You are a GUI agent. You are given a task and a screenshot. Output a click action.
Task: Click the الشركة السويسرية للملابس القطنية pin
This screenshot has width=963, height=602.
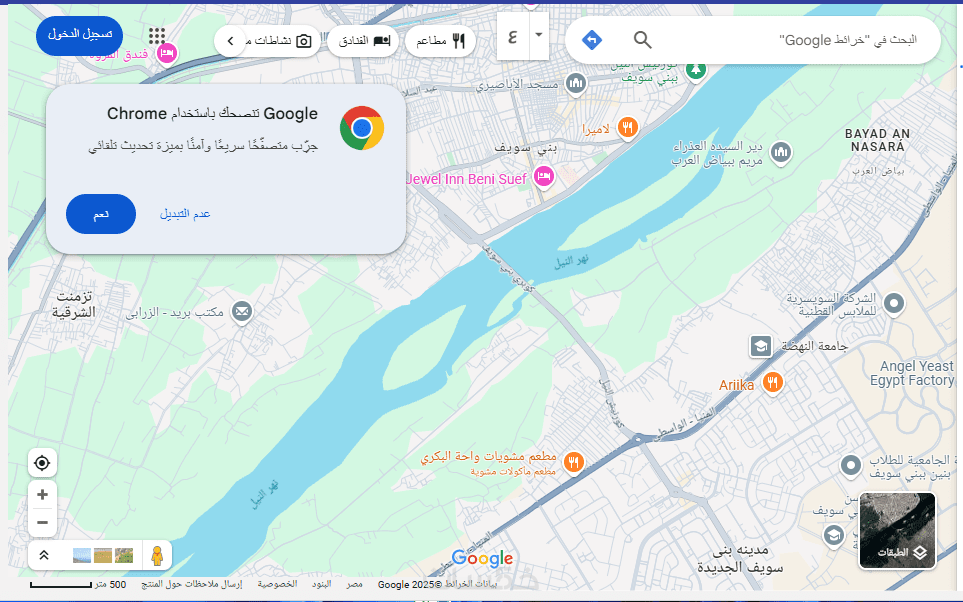coord(894,303)
